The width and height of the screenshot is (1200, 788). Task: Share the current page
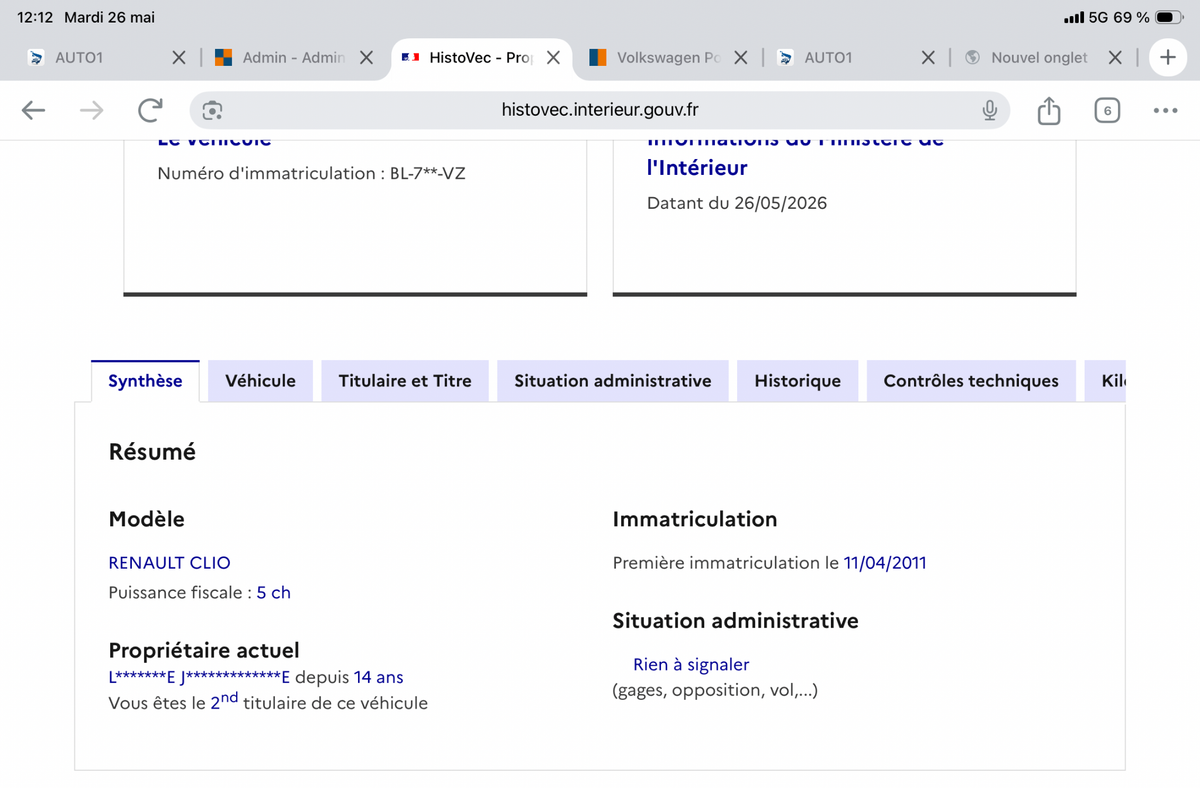coord(1048,110)
